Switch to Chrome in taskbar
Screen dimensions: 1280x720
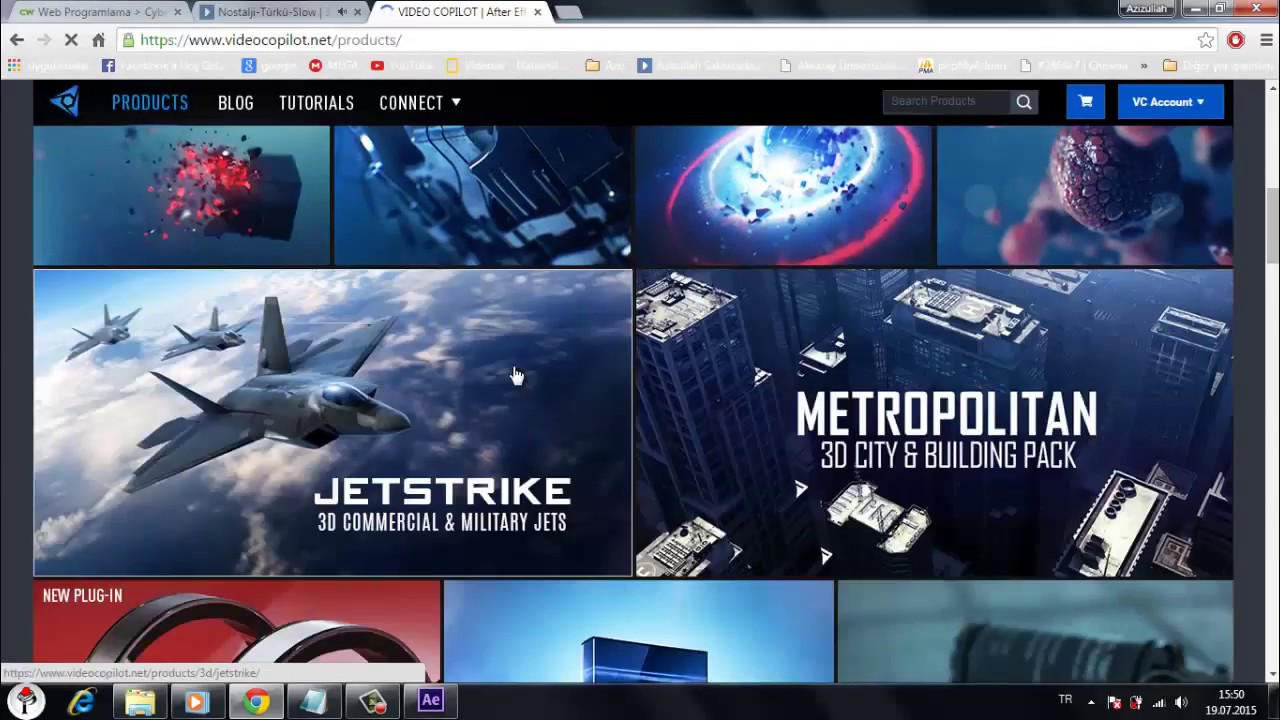[x=256, y=701]
